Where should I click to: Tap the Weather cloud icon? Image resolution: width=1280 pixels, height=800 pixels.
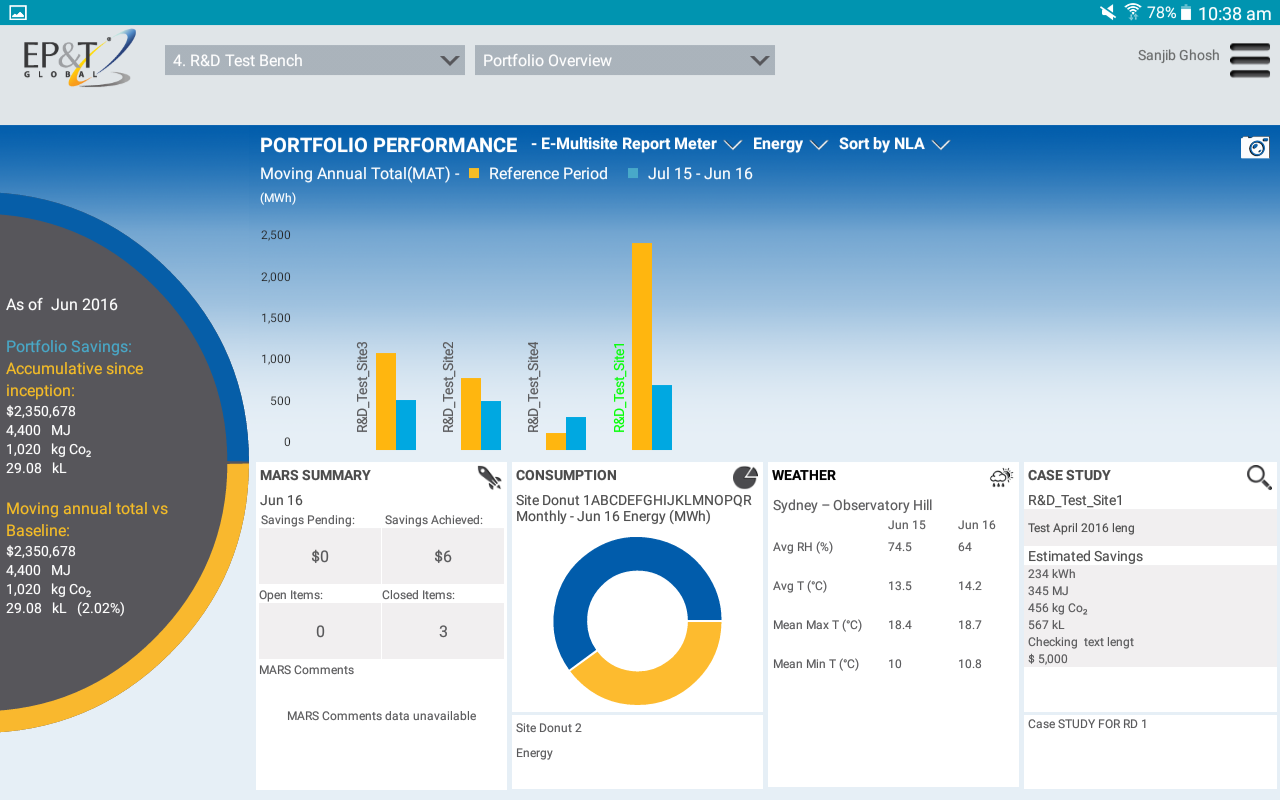click(1001, 477)
